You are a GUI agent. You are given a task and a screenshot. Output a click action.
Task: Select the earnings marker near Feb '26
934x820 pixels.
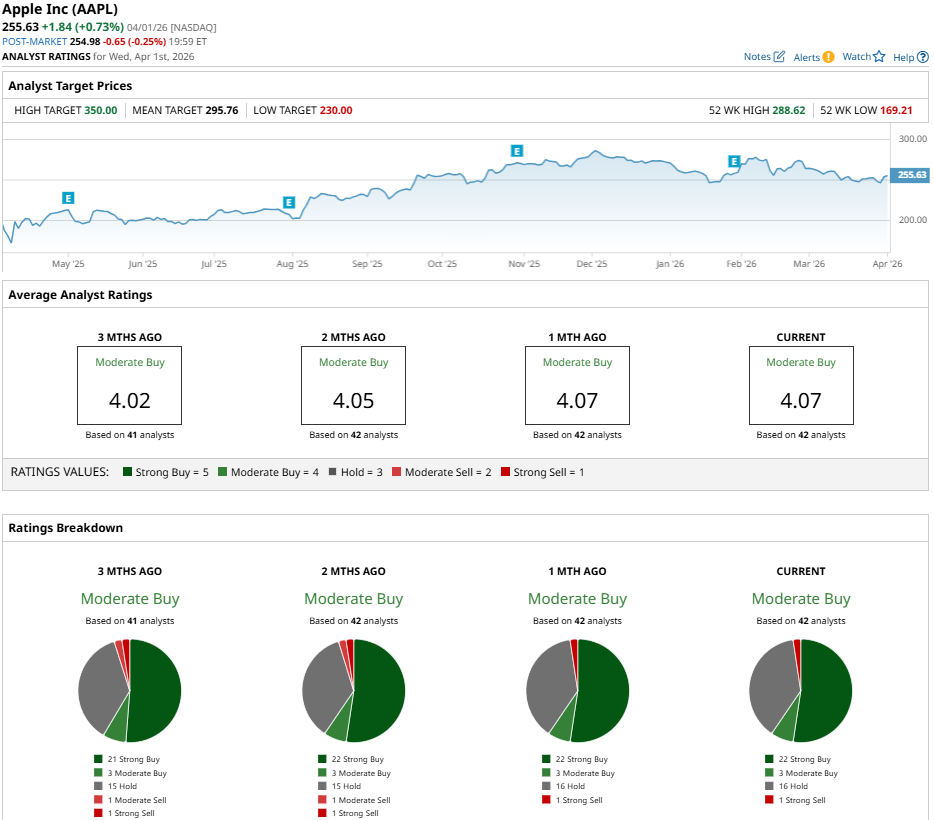pyautogui.click(x=734, y=161)
